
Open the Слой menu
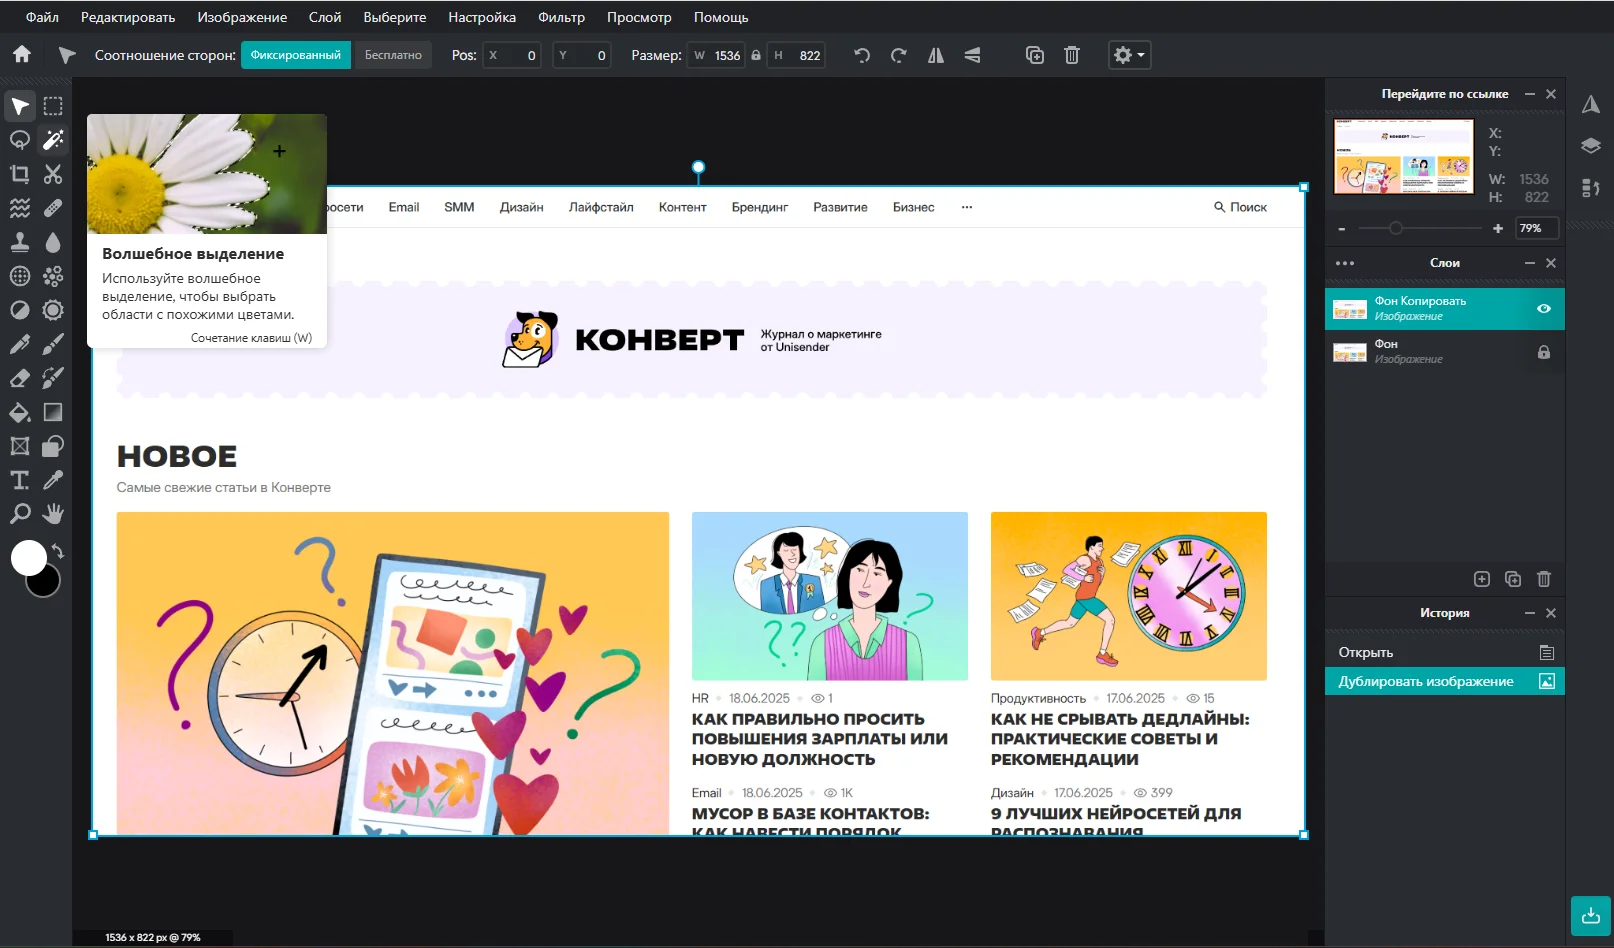pyautogui.click(x=325, y=17)
